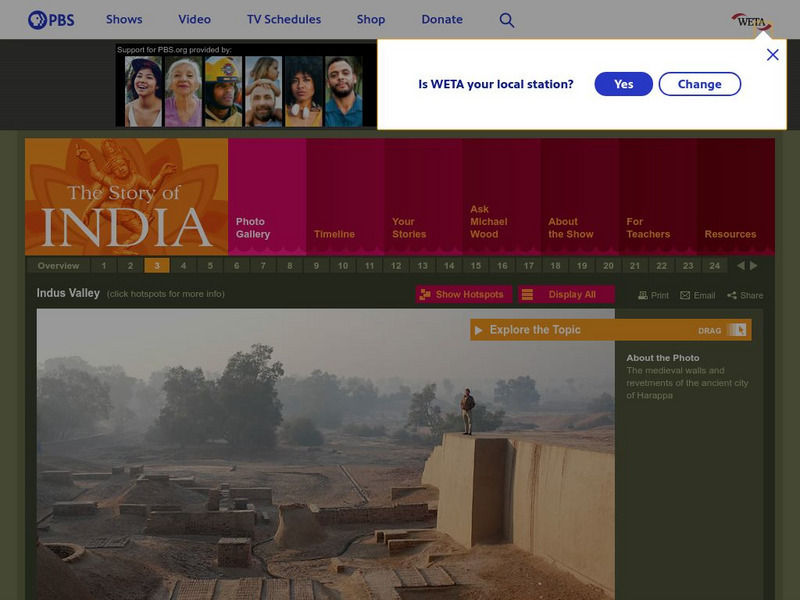Select photo number 12
Image resolution: width=800 pixels, height=600 pixels.
click(393, 265)
